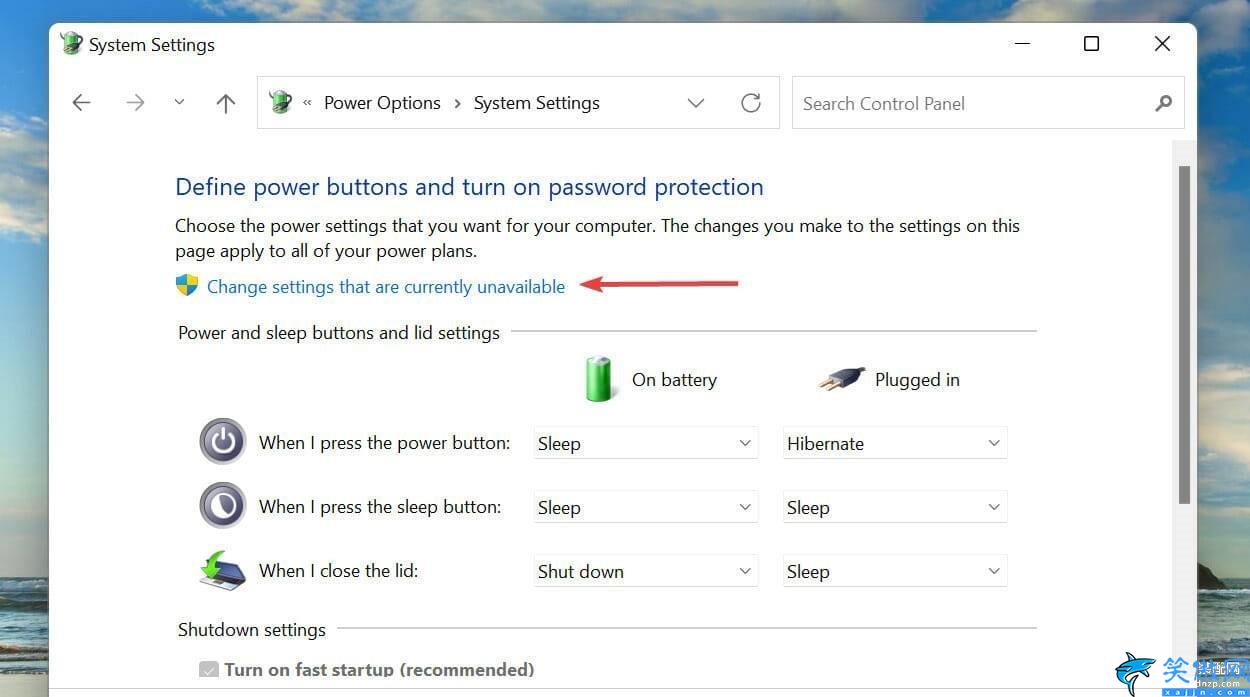Go back with the left arrow button

pos(82,103)
